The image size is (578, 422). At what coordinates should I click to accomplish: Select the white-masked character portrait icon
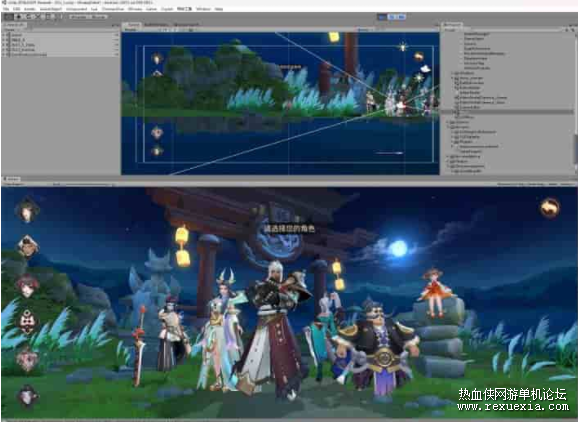point(27,321)
